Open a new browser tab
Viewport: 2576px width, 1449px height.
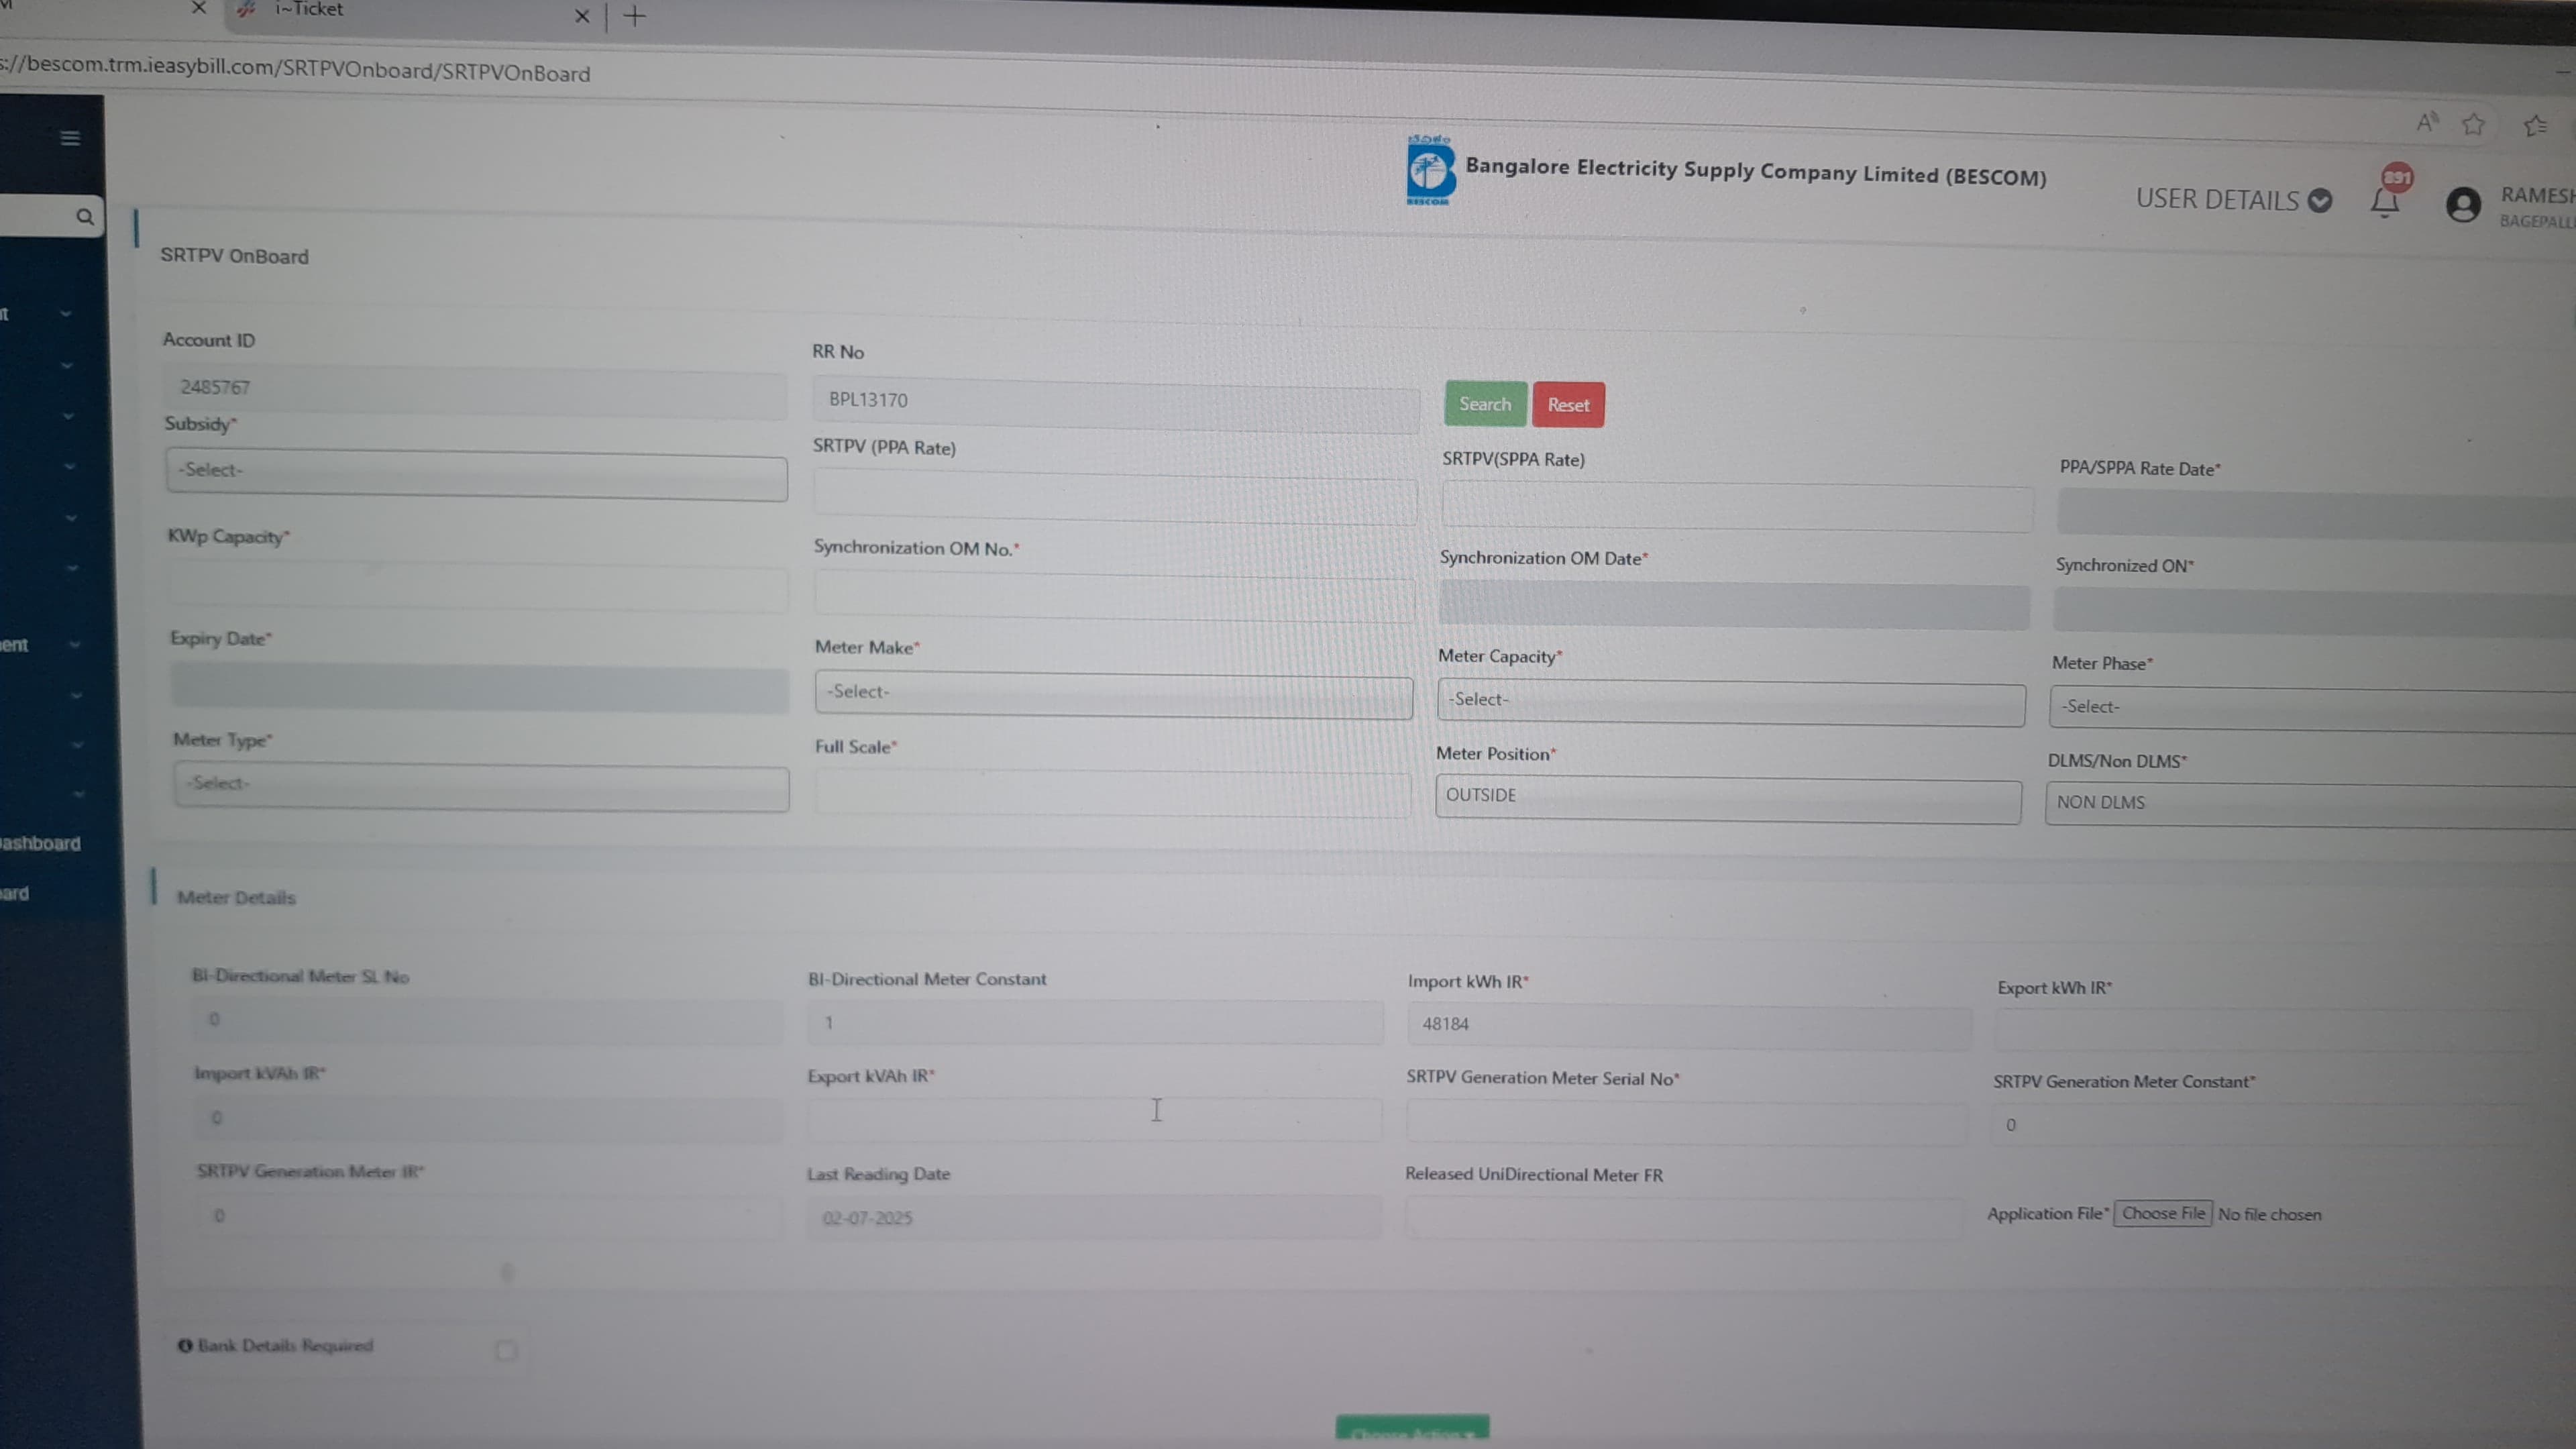coord(635,16)
